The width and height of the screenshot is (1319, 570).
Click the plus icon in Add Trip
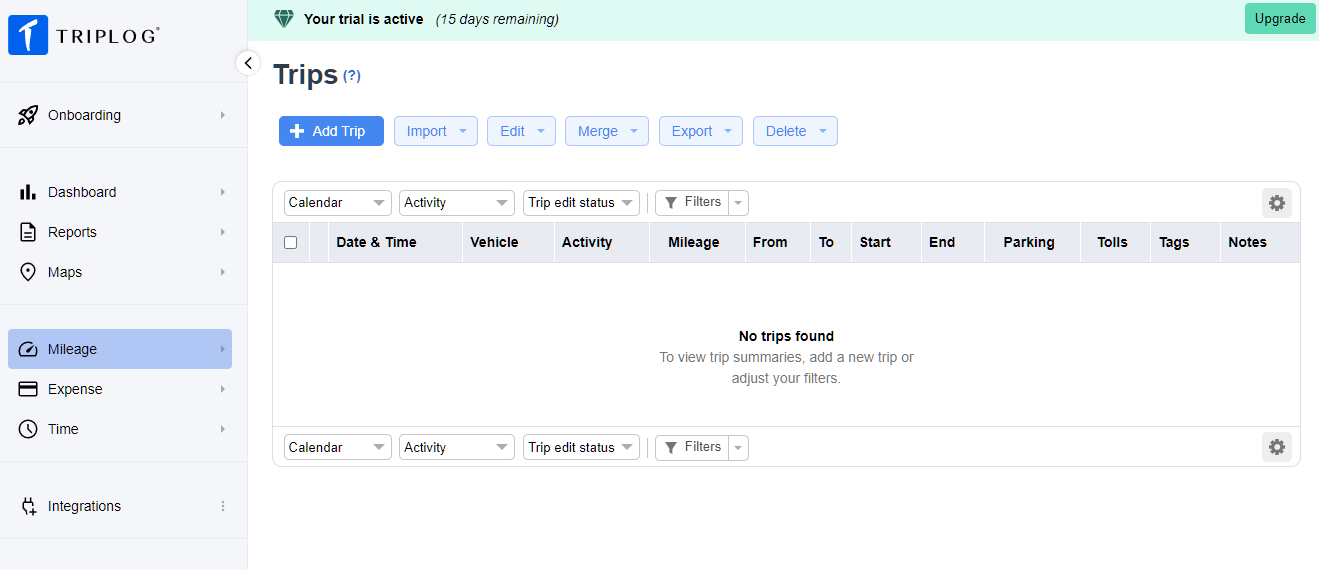click(297, 131)
